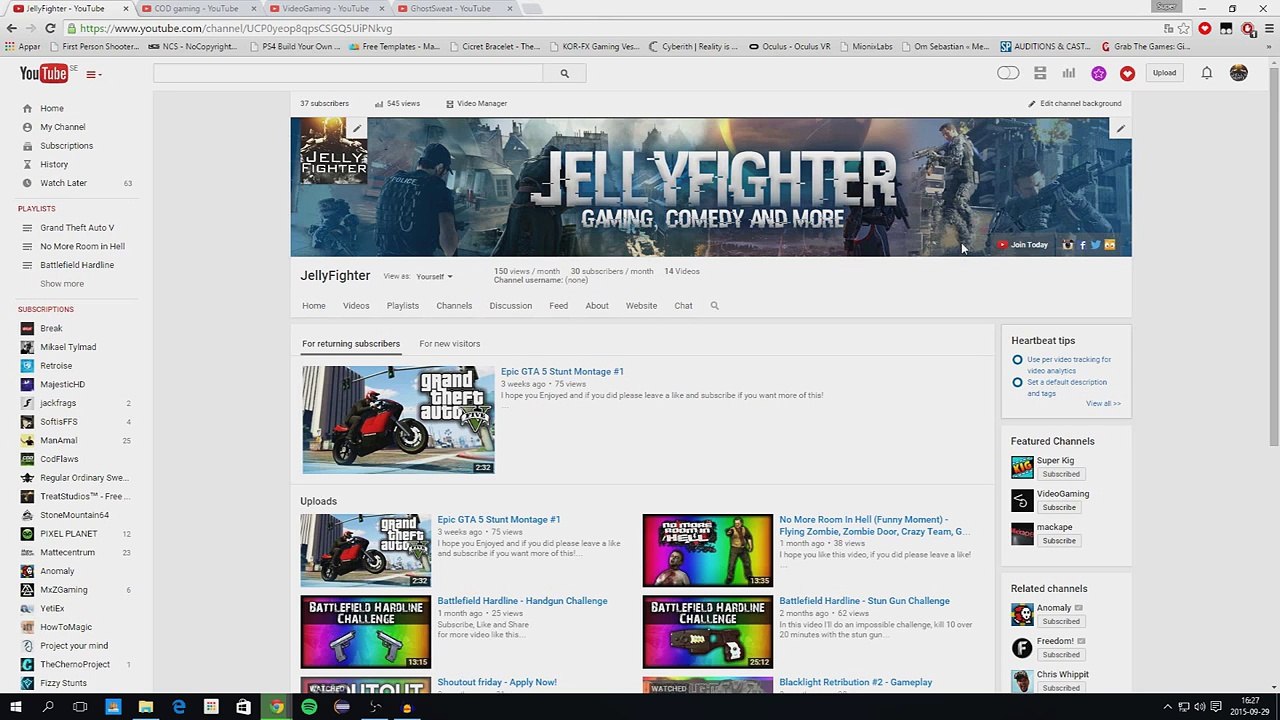Open the video manager stacked icon in header
1280x720 pixels.
click(1040, 73)
